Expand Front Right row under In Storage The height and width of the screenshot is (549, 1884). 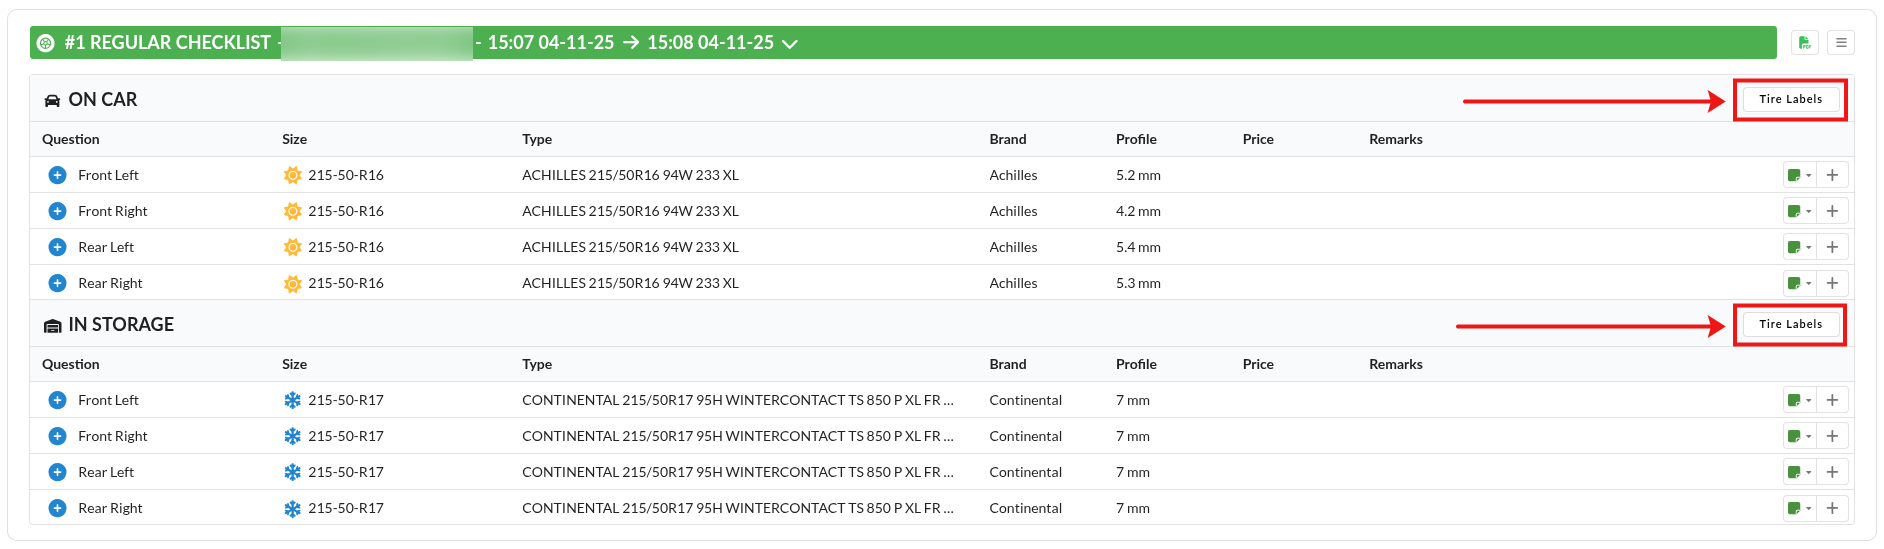(x=57, y=436)
